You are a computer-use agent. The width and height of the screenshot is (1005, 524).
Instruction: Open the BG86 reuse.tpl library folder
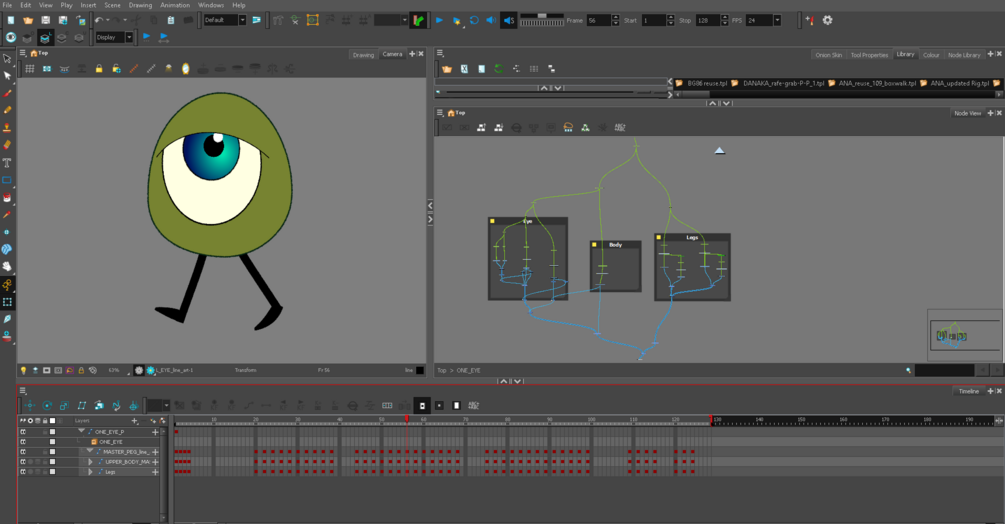[702, 83]
